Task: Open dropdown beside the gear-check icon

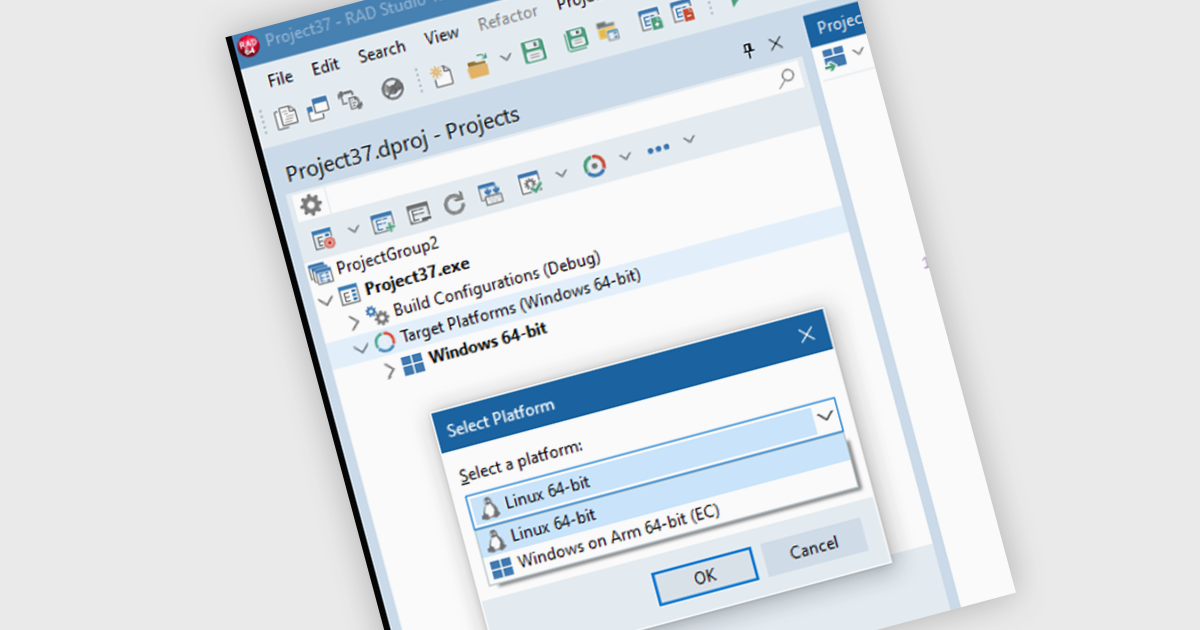Action: (561, 172)
